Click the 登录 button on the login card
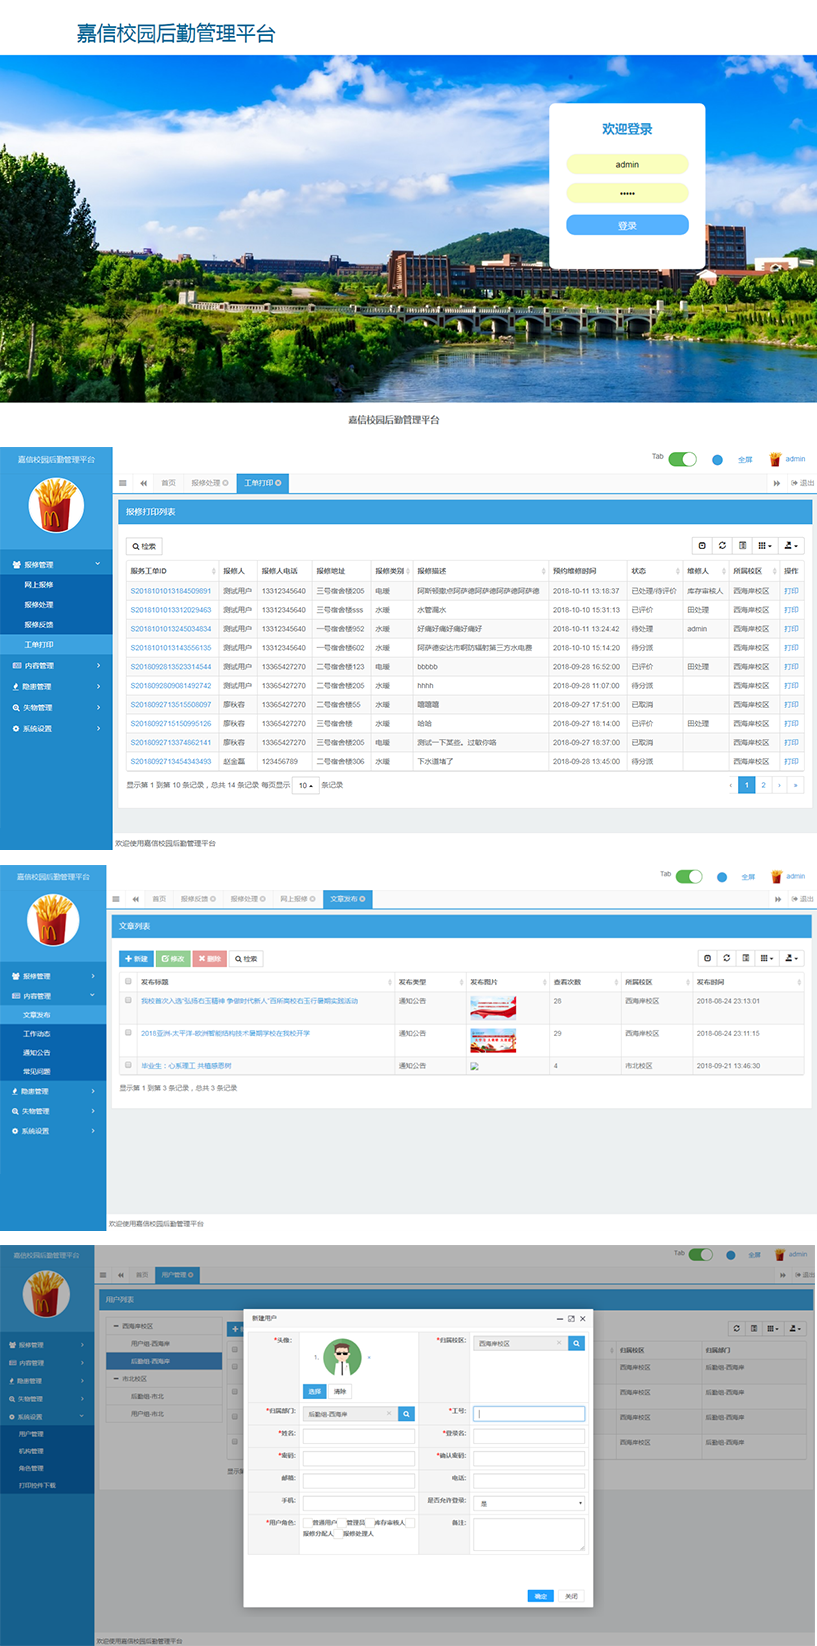 click(627, 225)
